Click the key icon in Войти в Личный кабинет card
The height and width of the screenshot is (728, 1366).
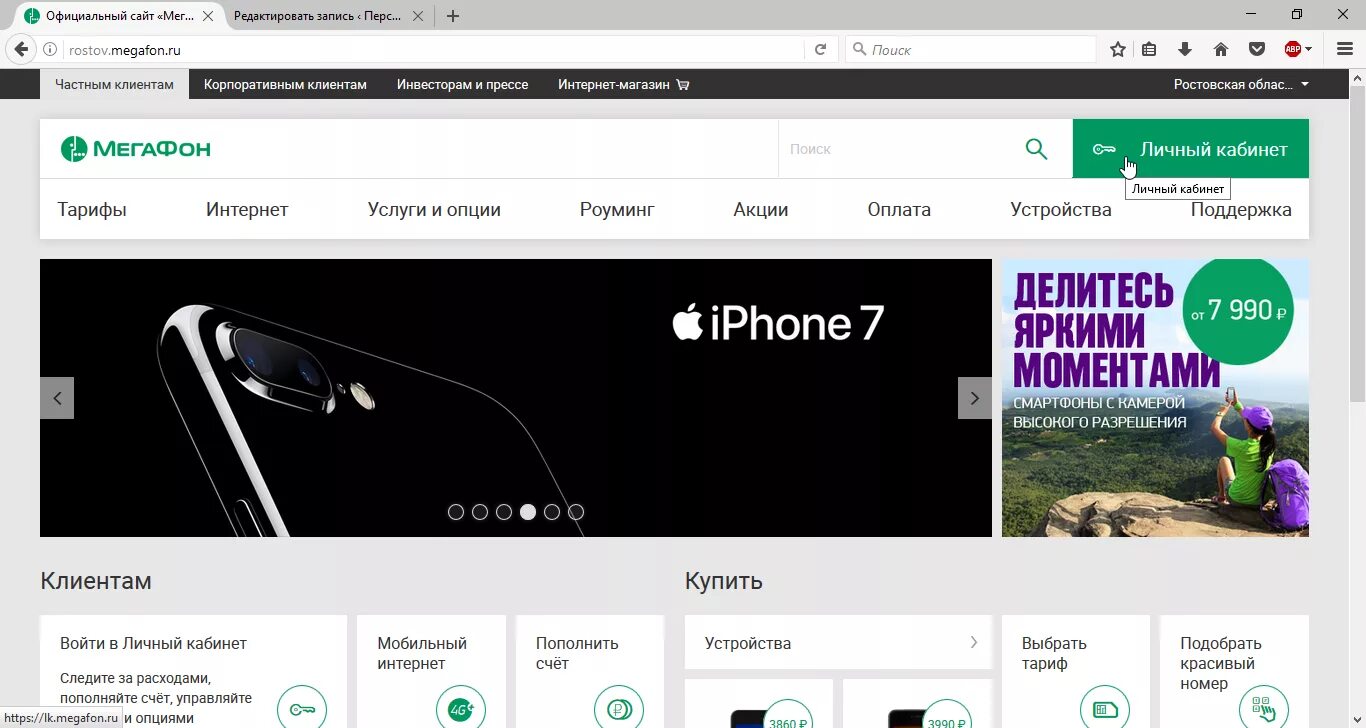click(x=301, y=709)
